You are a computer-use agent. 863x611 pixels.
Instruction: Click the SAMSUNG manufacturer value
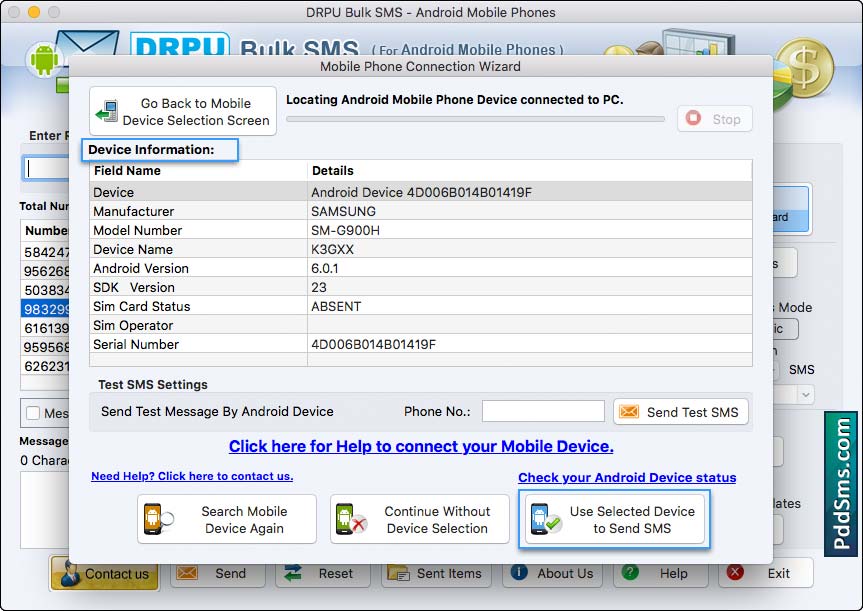[343, 211]
